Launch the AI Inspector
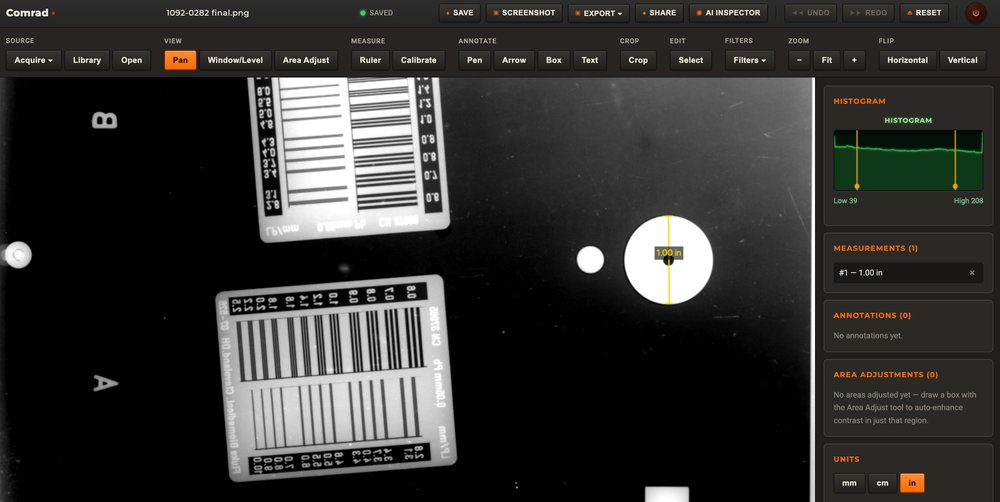This screenshot has height=502, width=1000. 728,13
